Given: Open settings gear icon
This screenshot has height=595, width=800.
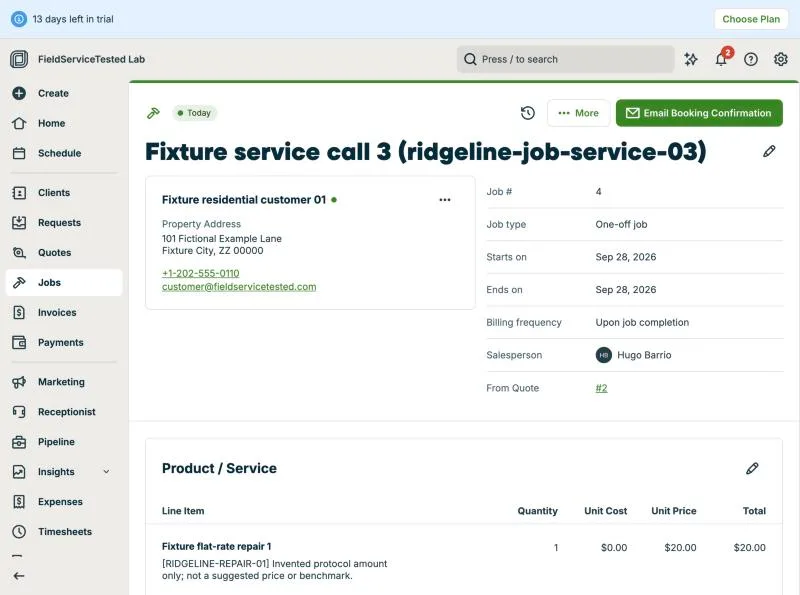Looking at the screenshot, I should pyautogui.click(x=781, y=59).
